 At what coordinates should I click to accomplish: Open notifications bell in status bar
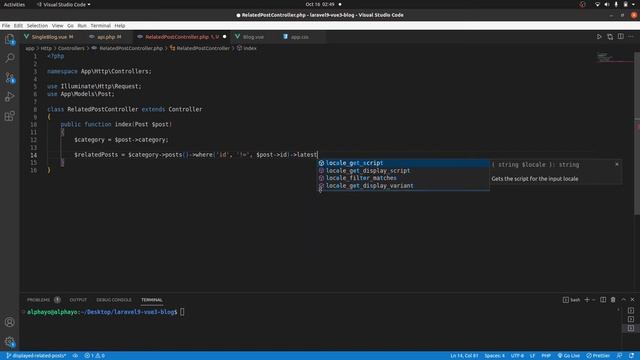pos(631,356)
